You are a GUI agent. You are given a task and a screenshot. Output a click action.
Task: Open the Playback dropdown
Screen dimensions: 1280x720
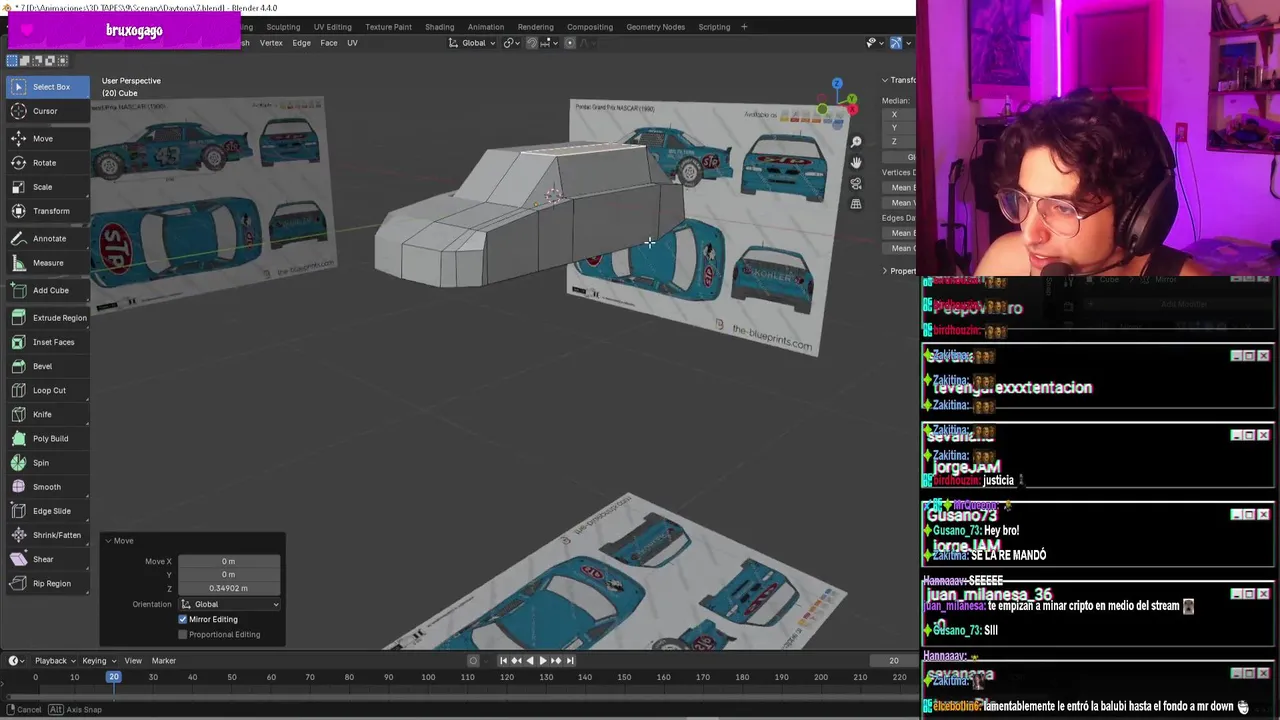coord(55,660)
